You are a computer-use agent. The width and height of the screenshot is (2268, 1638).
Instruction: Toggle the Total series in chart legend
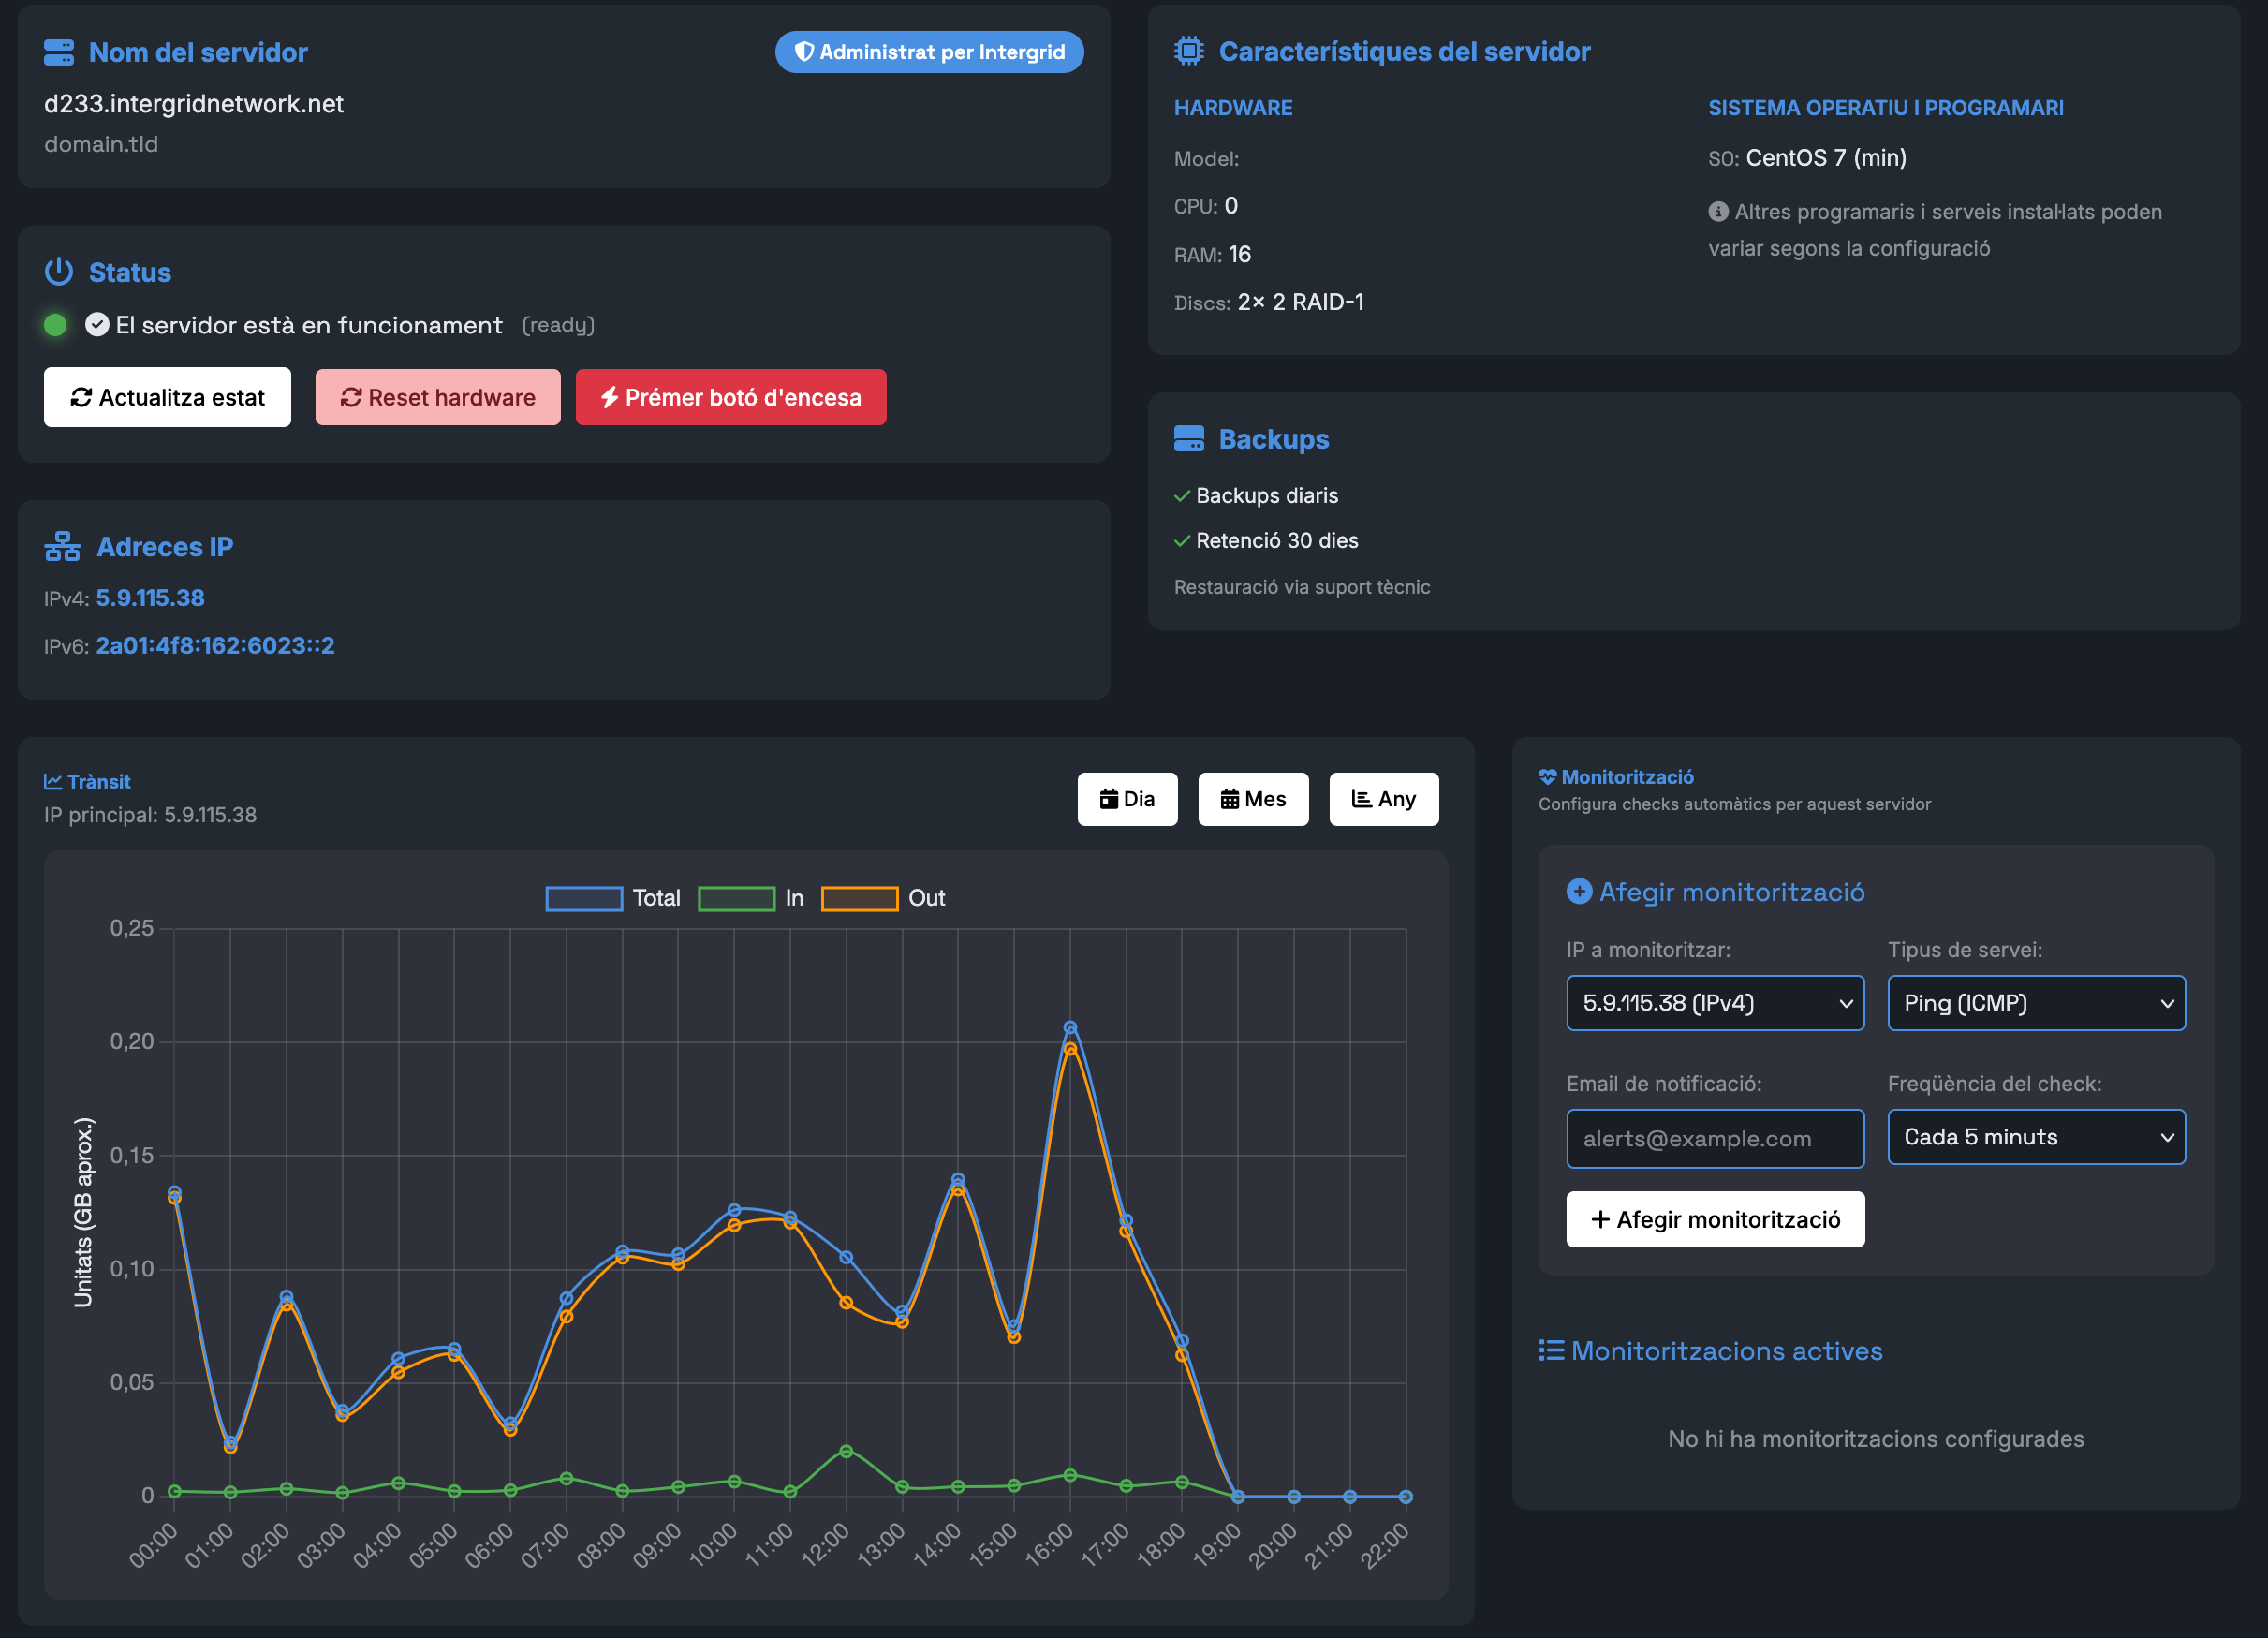click(613, 898)
